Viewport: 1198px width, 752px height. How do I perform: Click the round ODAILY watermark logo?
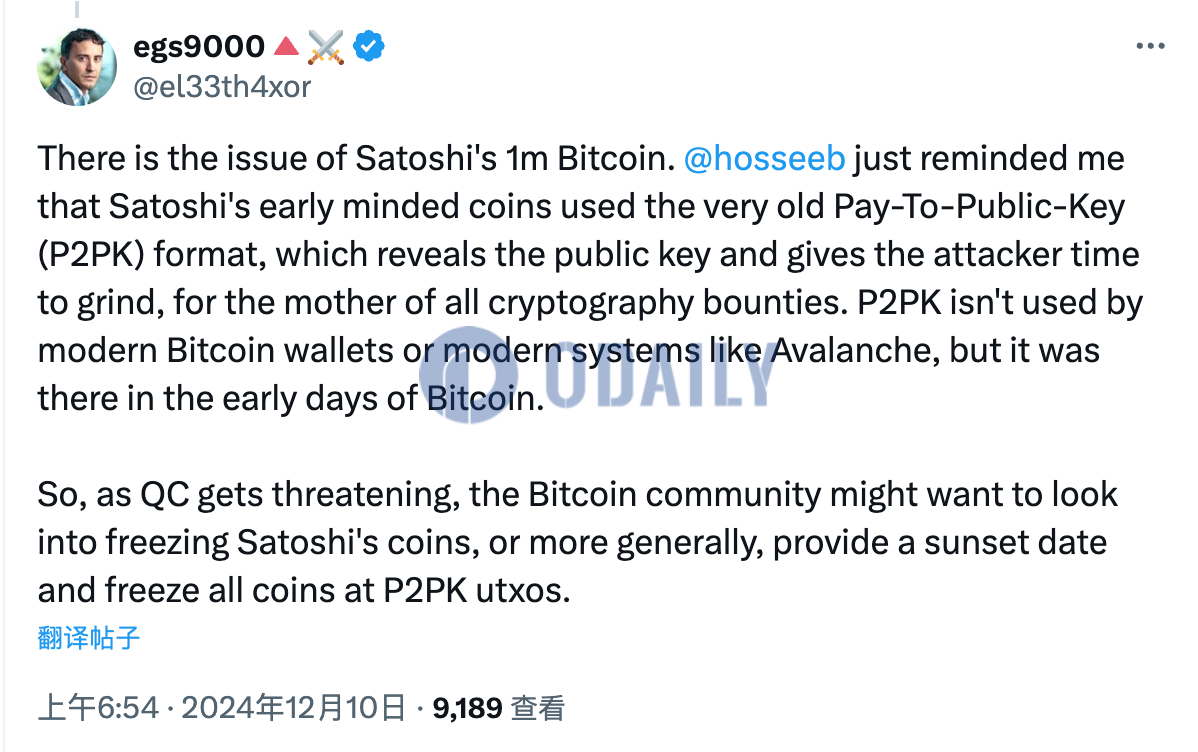tap(468, 375)
